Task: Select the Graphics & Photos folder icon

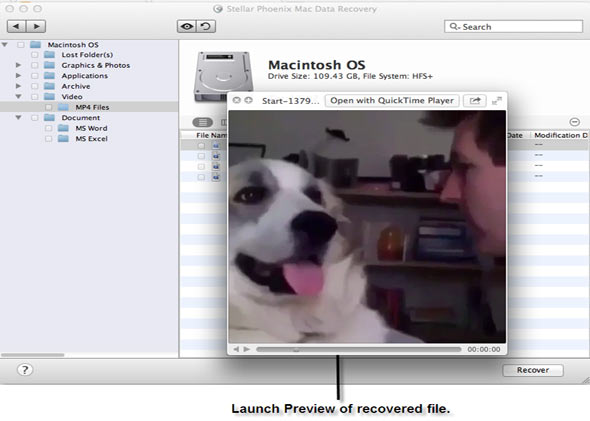Action: coord(49,65)
